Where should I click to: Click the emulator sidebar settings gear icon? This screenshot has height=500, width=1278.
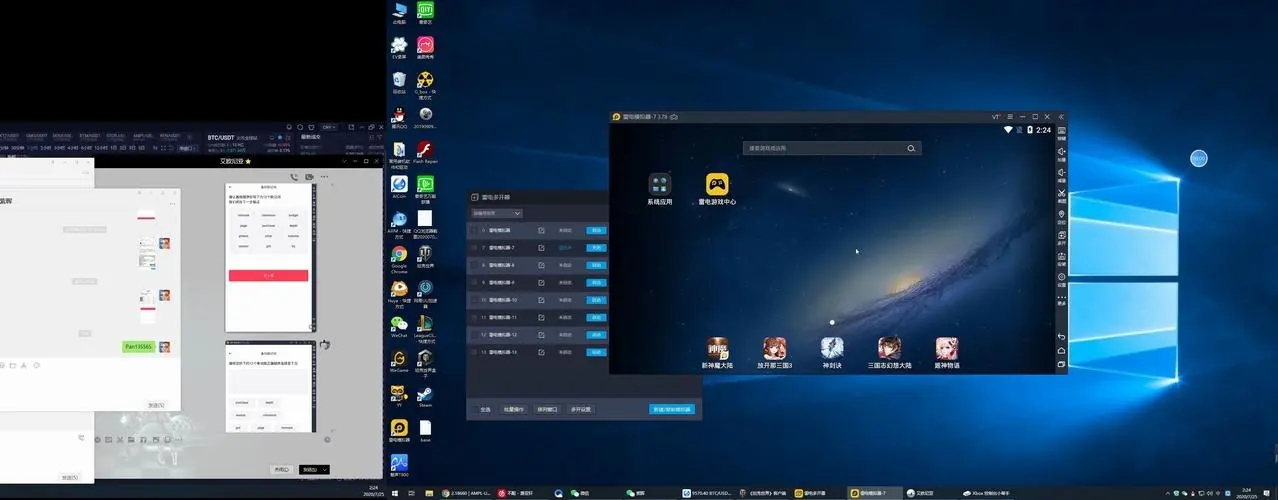1061,277
